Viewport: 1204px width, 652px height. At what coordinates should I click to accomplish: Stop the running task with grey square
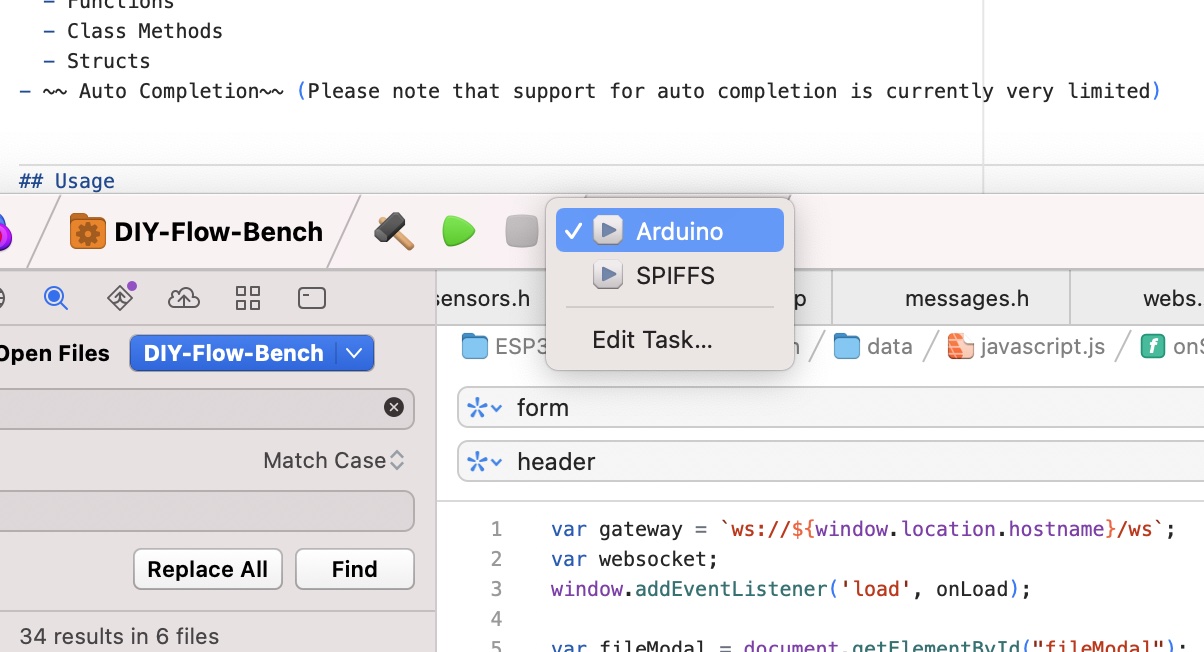pyautogui.click(x=522, y=232)
